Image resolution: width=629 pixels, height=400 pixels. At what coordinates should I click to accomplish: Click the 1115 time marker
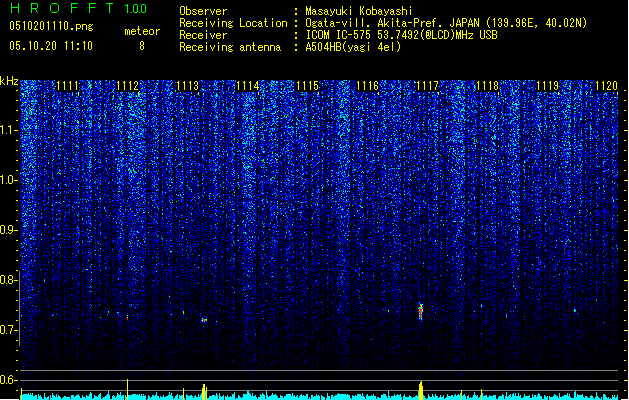point(307,86)
